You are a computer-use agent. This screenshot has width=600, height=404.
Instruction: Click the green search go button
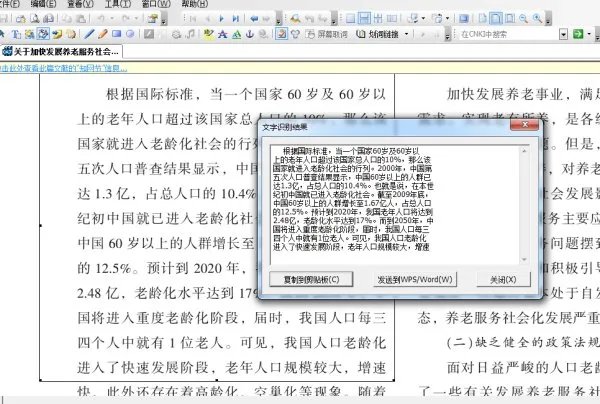click(577, 34)
